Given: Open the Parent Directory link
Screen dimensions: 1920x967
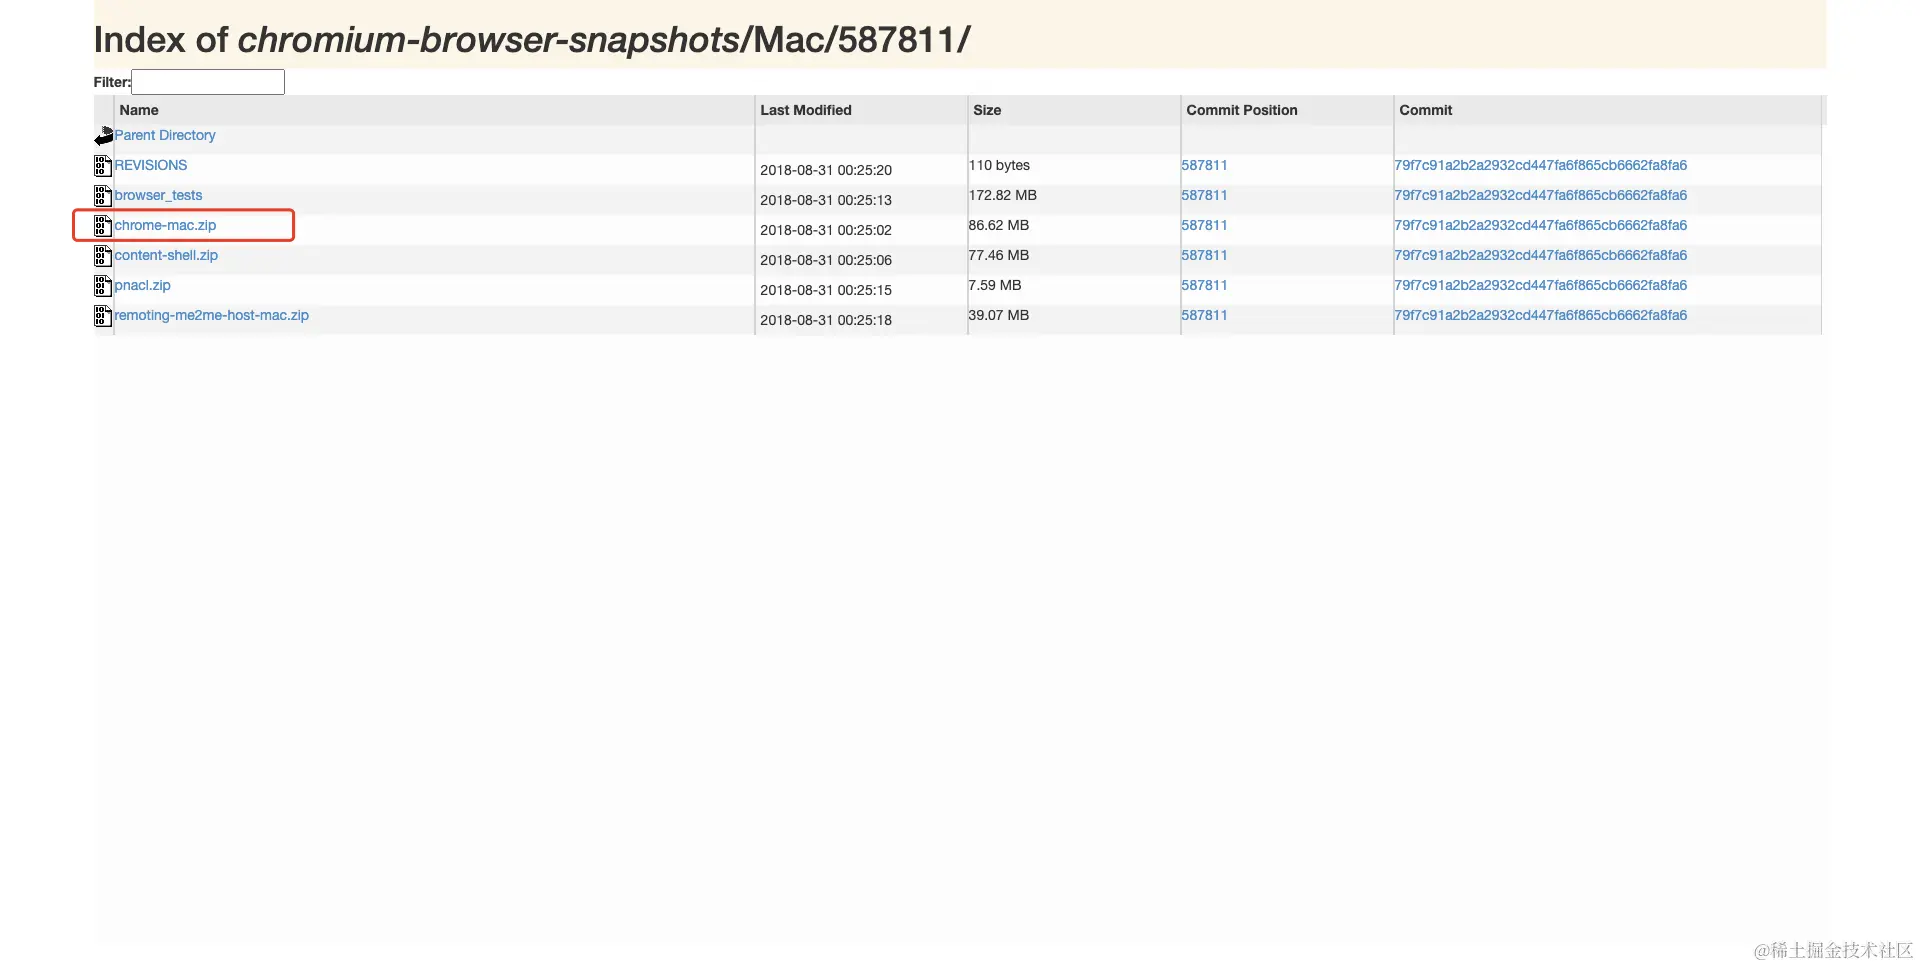Looking at the screenshot, I should point(165,135).
